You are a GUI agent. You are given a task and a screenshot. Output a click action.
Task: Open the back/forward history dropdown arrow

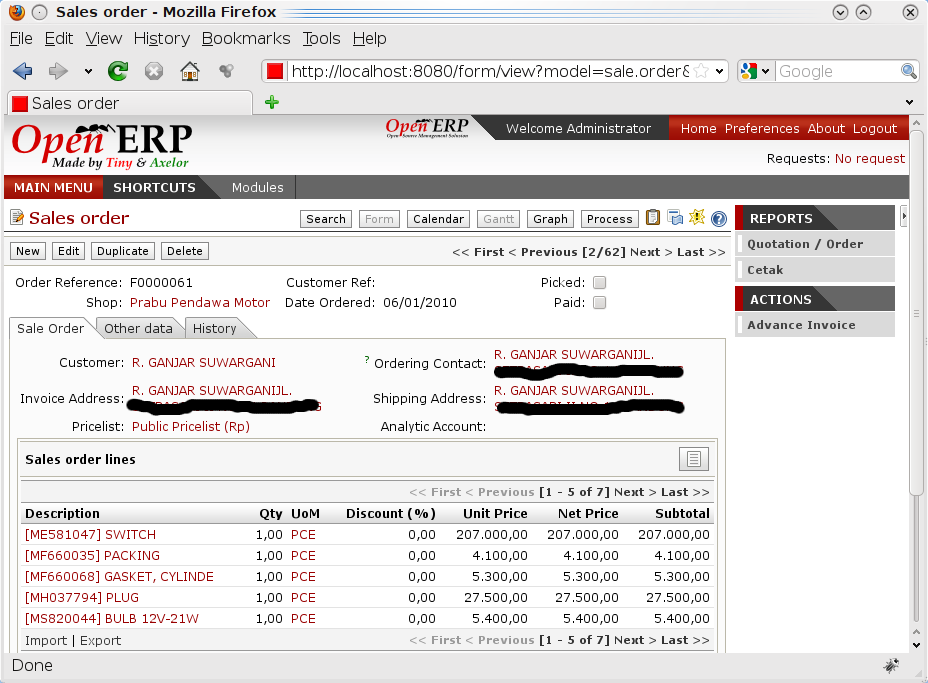point(88,72)
